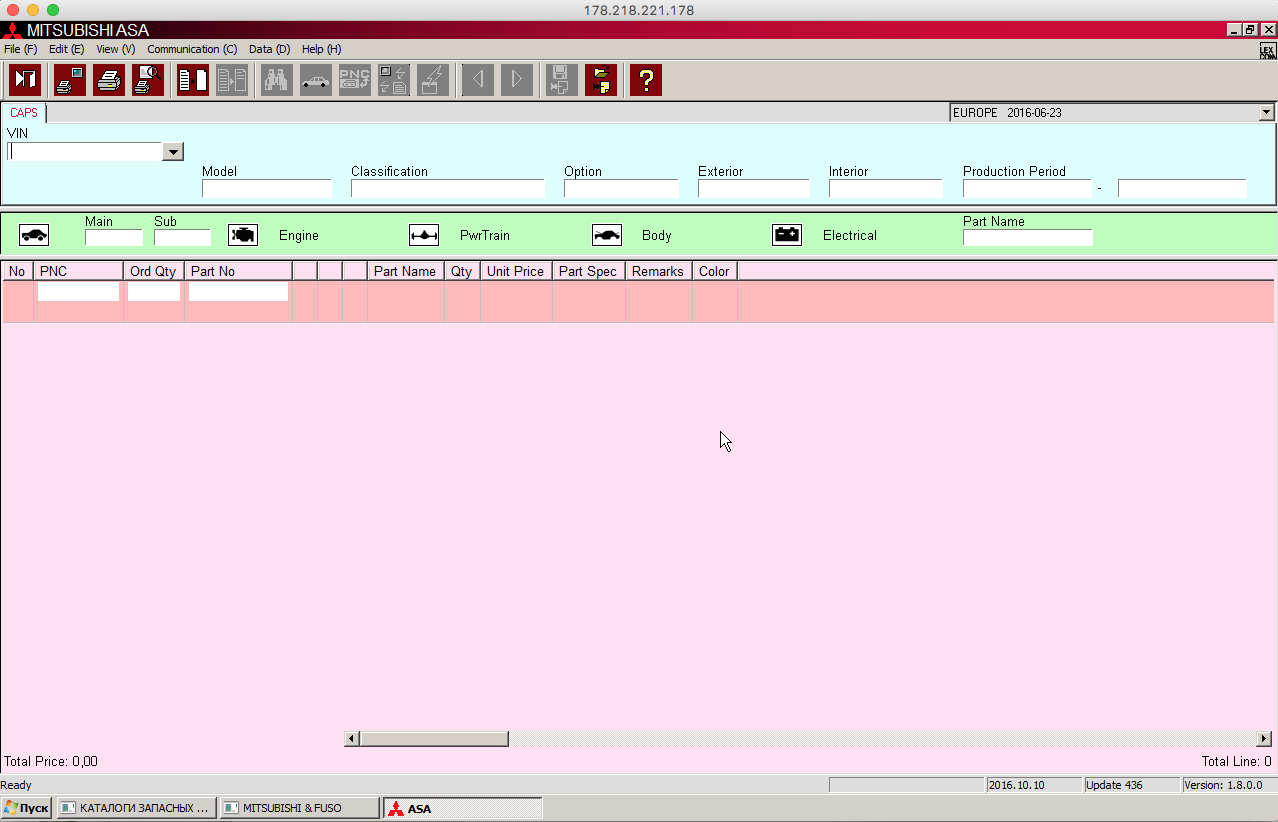Click the car icon left of Main field
The width and height of the screenshot is (1278, 822).
(34, 235)
